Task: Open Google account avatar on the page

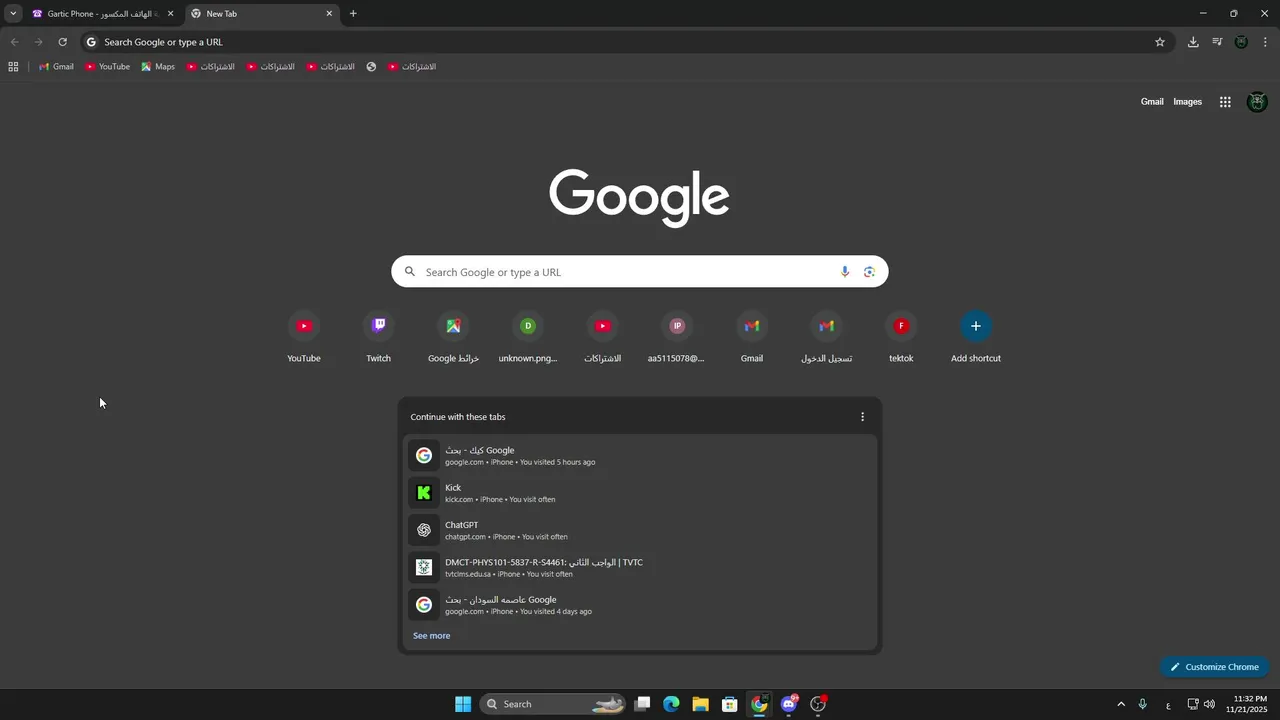Action: (1258, 102)
